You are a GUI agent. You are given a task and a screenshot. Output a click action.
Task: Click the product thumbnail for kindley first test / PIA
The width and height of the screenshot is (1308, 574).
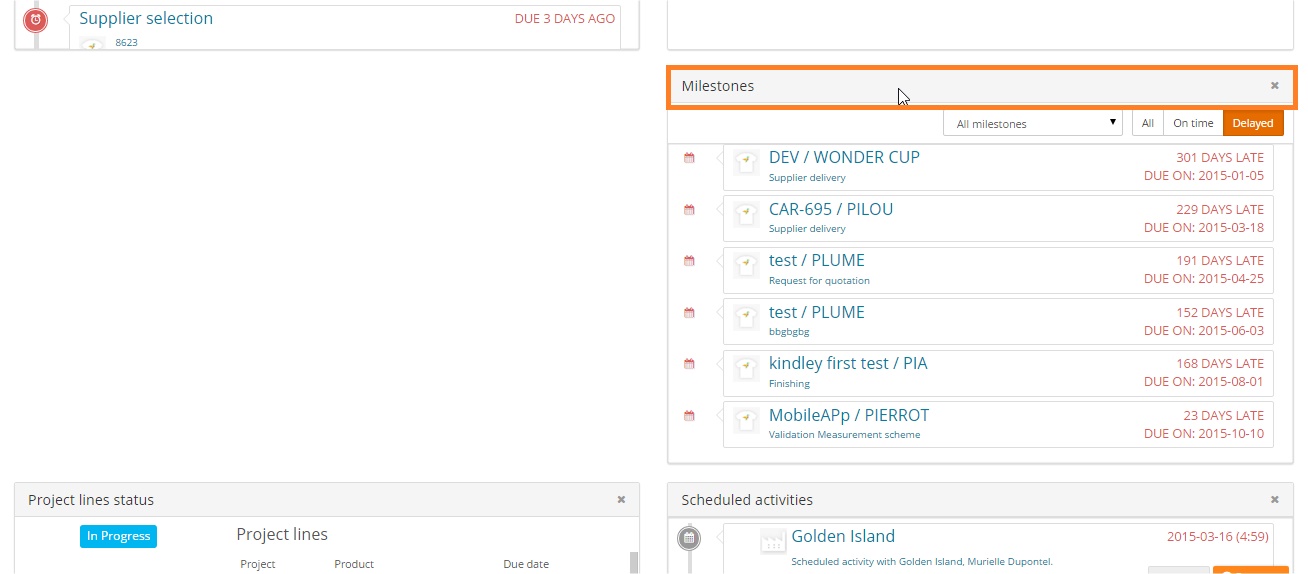pyautogui.click(x=746, y=369)
